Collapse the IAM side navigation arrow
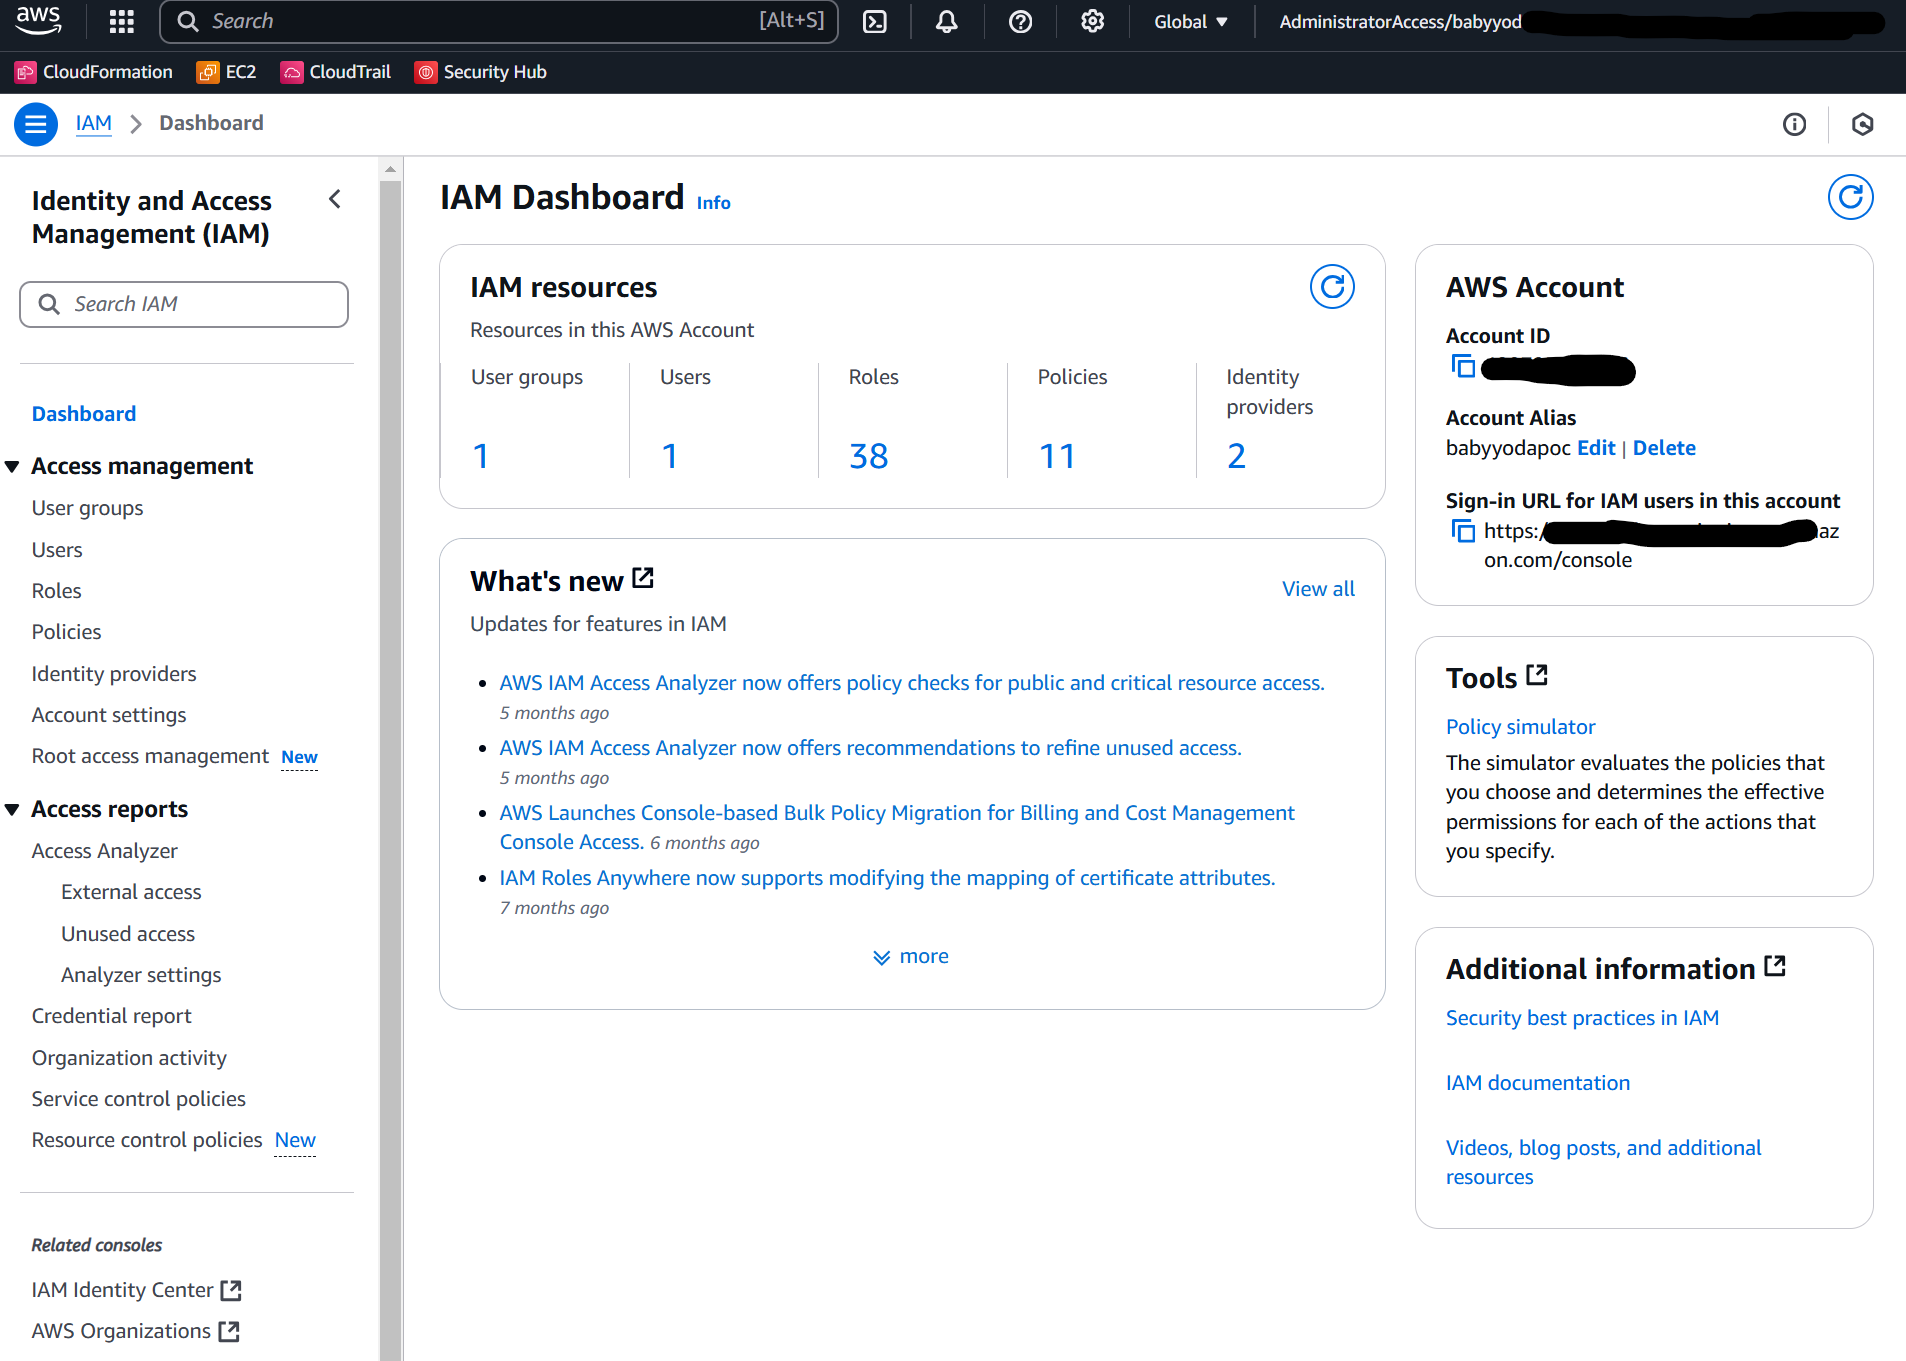 click(335, 199)
